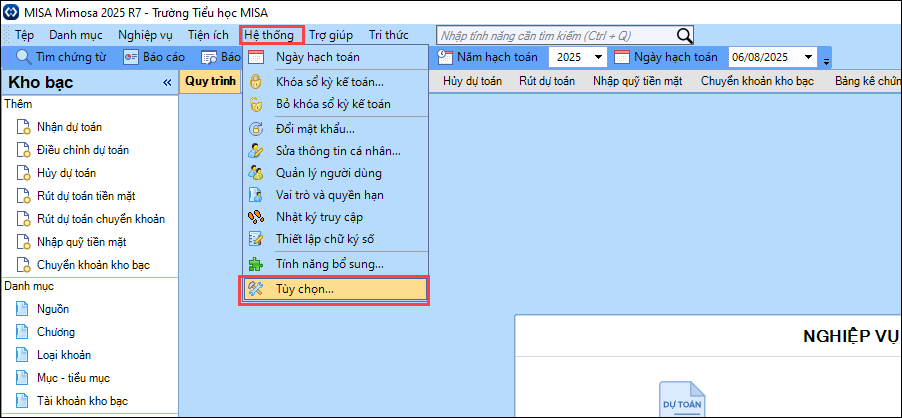This screenshot has height=418, width=902.
Task: Click the document icon beside Hủy dự toán
Action: click(x=23, y=173)
